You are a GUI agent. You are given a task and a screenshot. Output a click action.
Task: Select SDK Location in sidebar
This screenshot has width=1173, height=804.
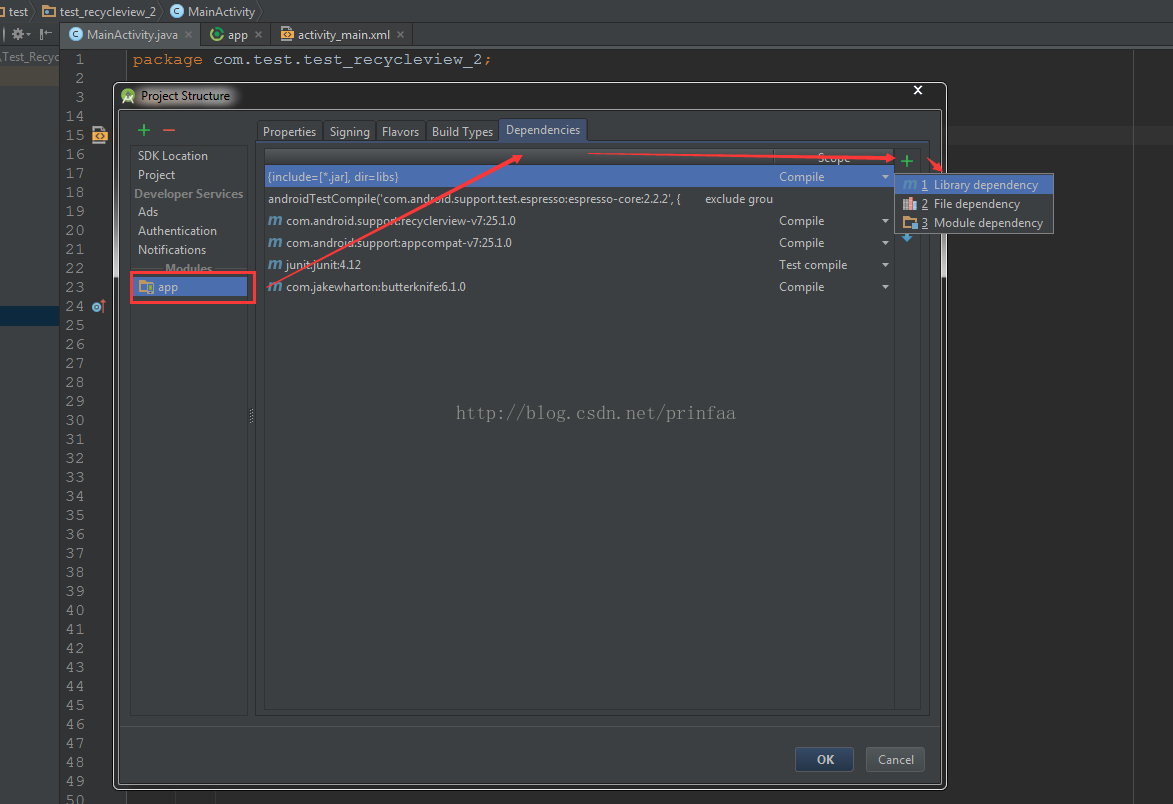coord(173,156)
